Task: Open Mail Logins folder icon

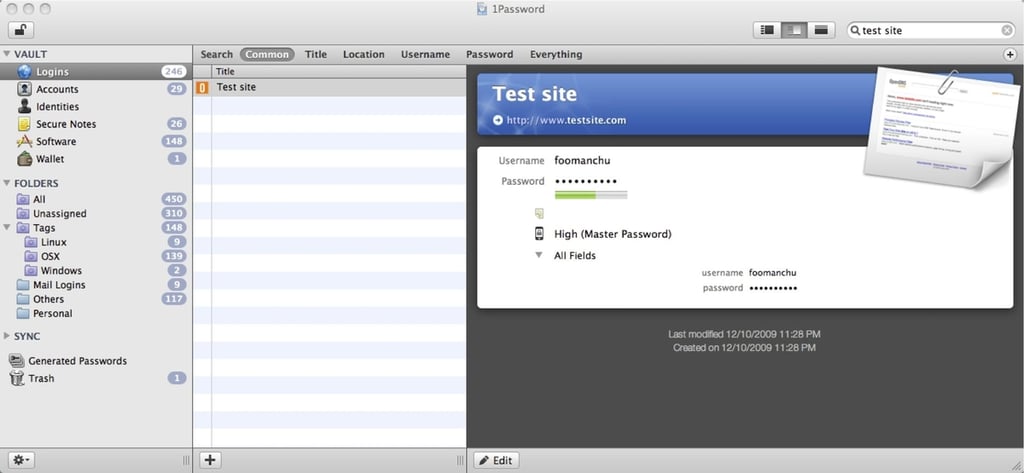Action: [23, 285]
